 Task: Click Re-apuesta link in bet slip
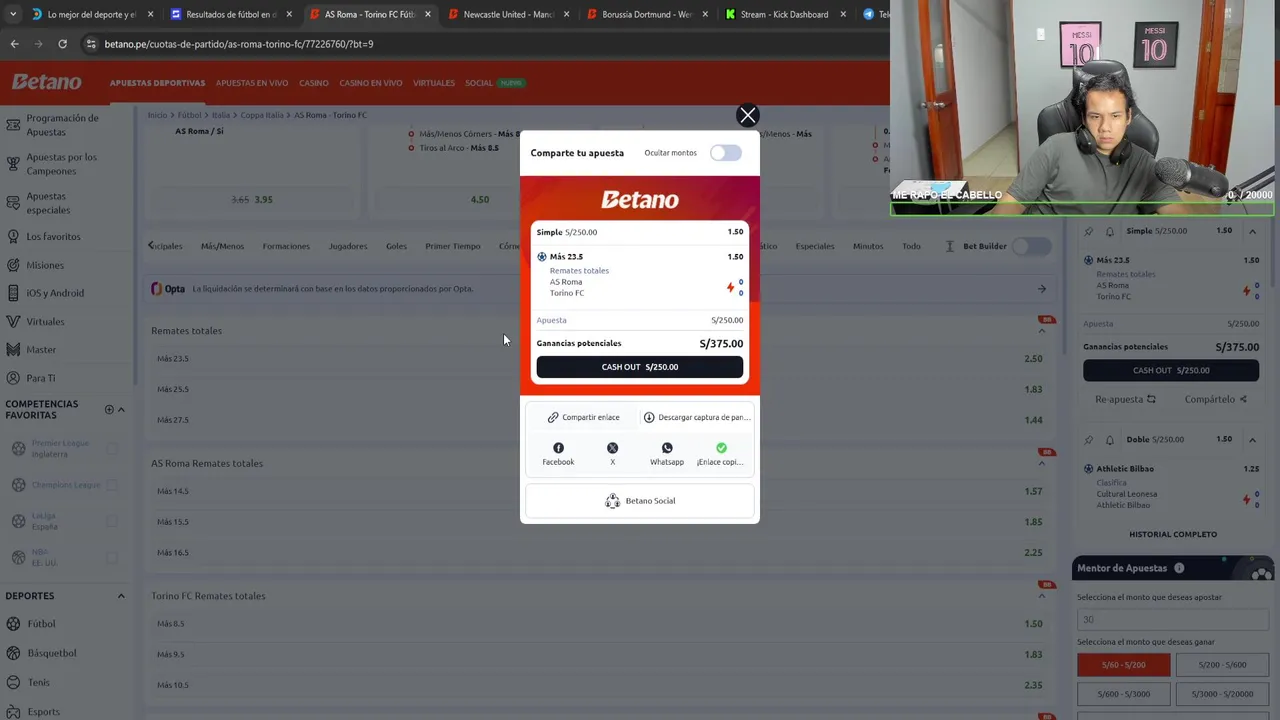(x=1125, y=399)
